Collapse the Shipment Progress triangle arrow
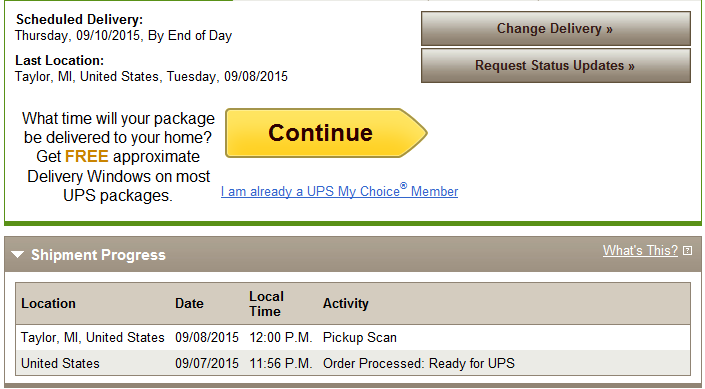Screen dimensions: 705x389 coord(18,255)
